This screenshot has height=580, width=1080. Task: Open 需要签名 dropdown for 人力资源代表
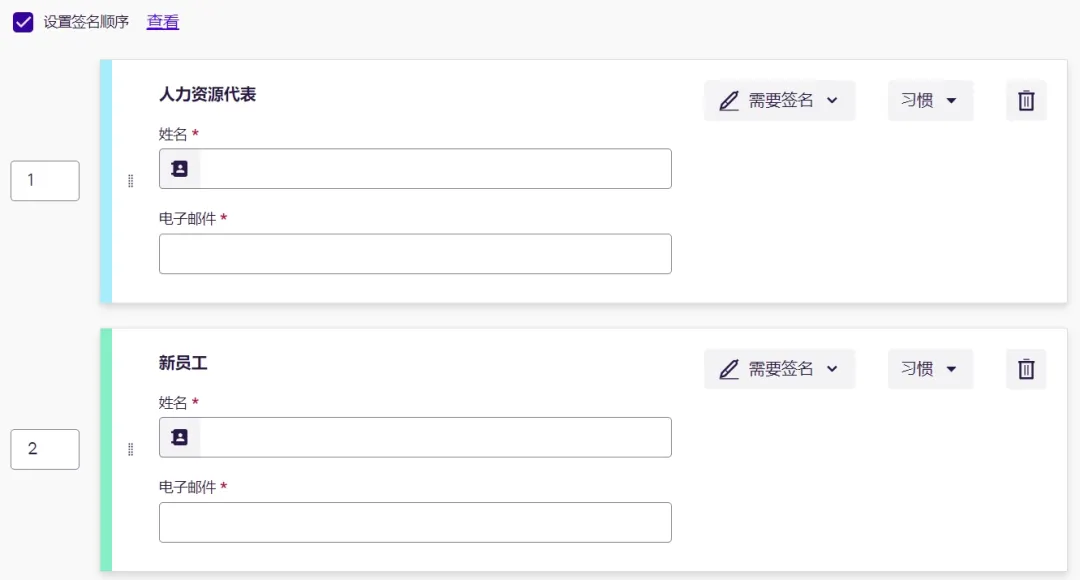(779, 101)
